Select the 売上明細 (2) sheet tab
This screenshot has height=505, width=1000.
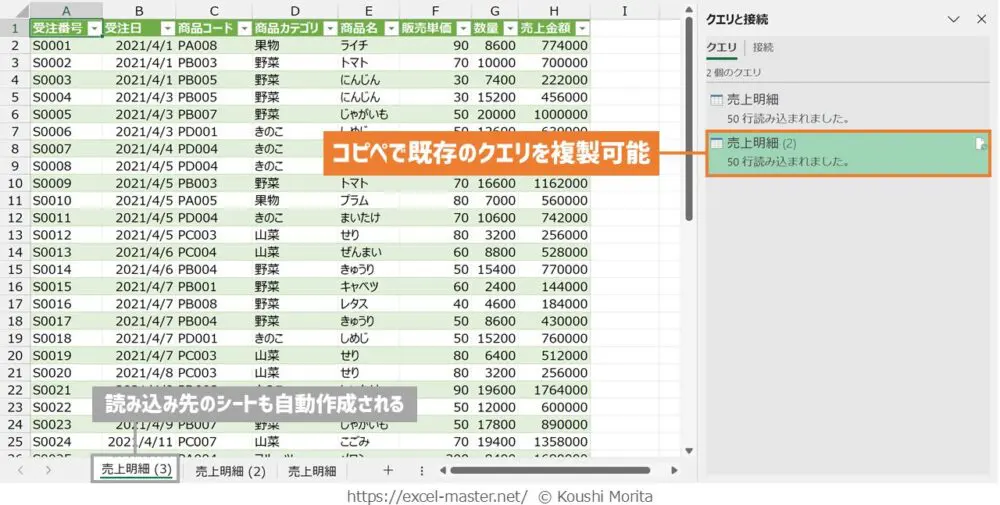(x=230, y=471)
